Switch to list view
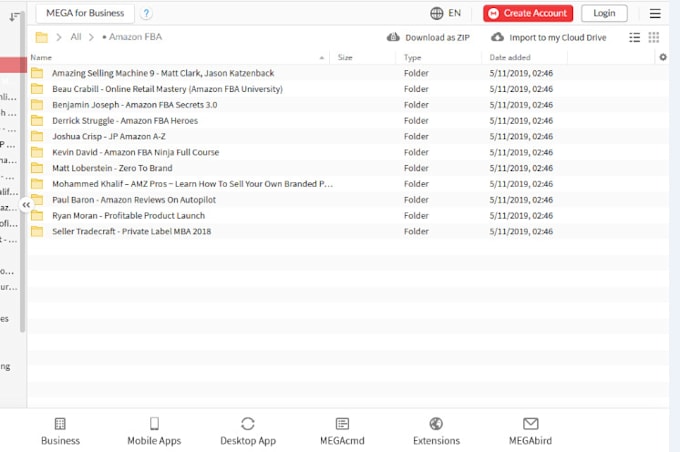 point(634,37)
